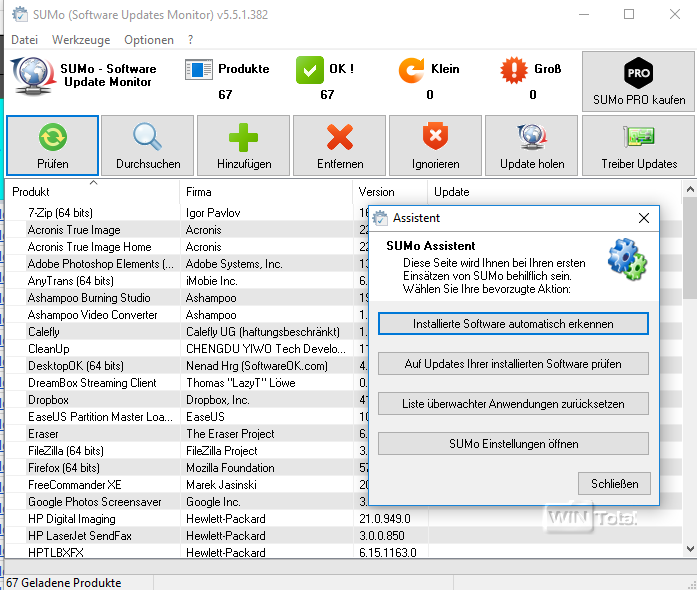
Task: Open the Datei menu
Action: [x=24, y=40]
